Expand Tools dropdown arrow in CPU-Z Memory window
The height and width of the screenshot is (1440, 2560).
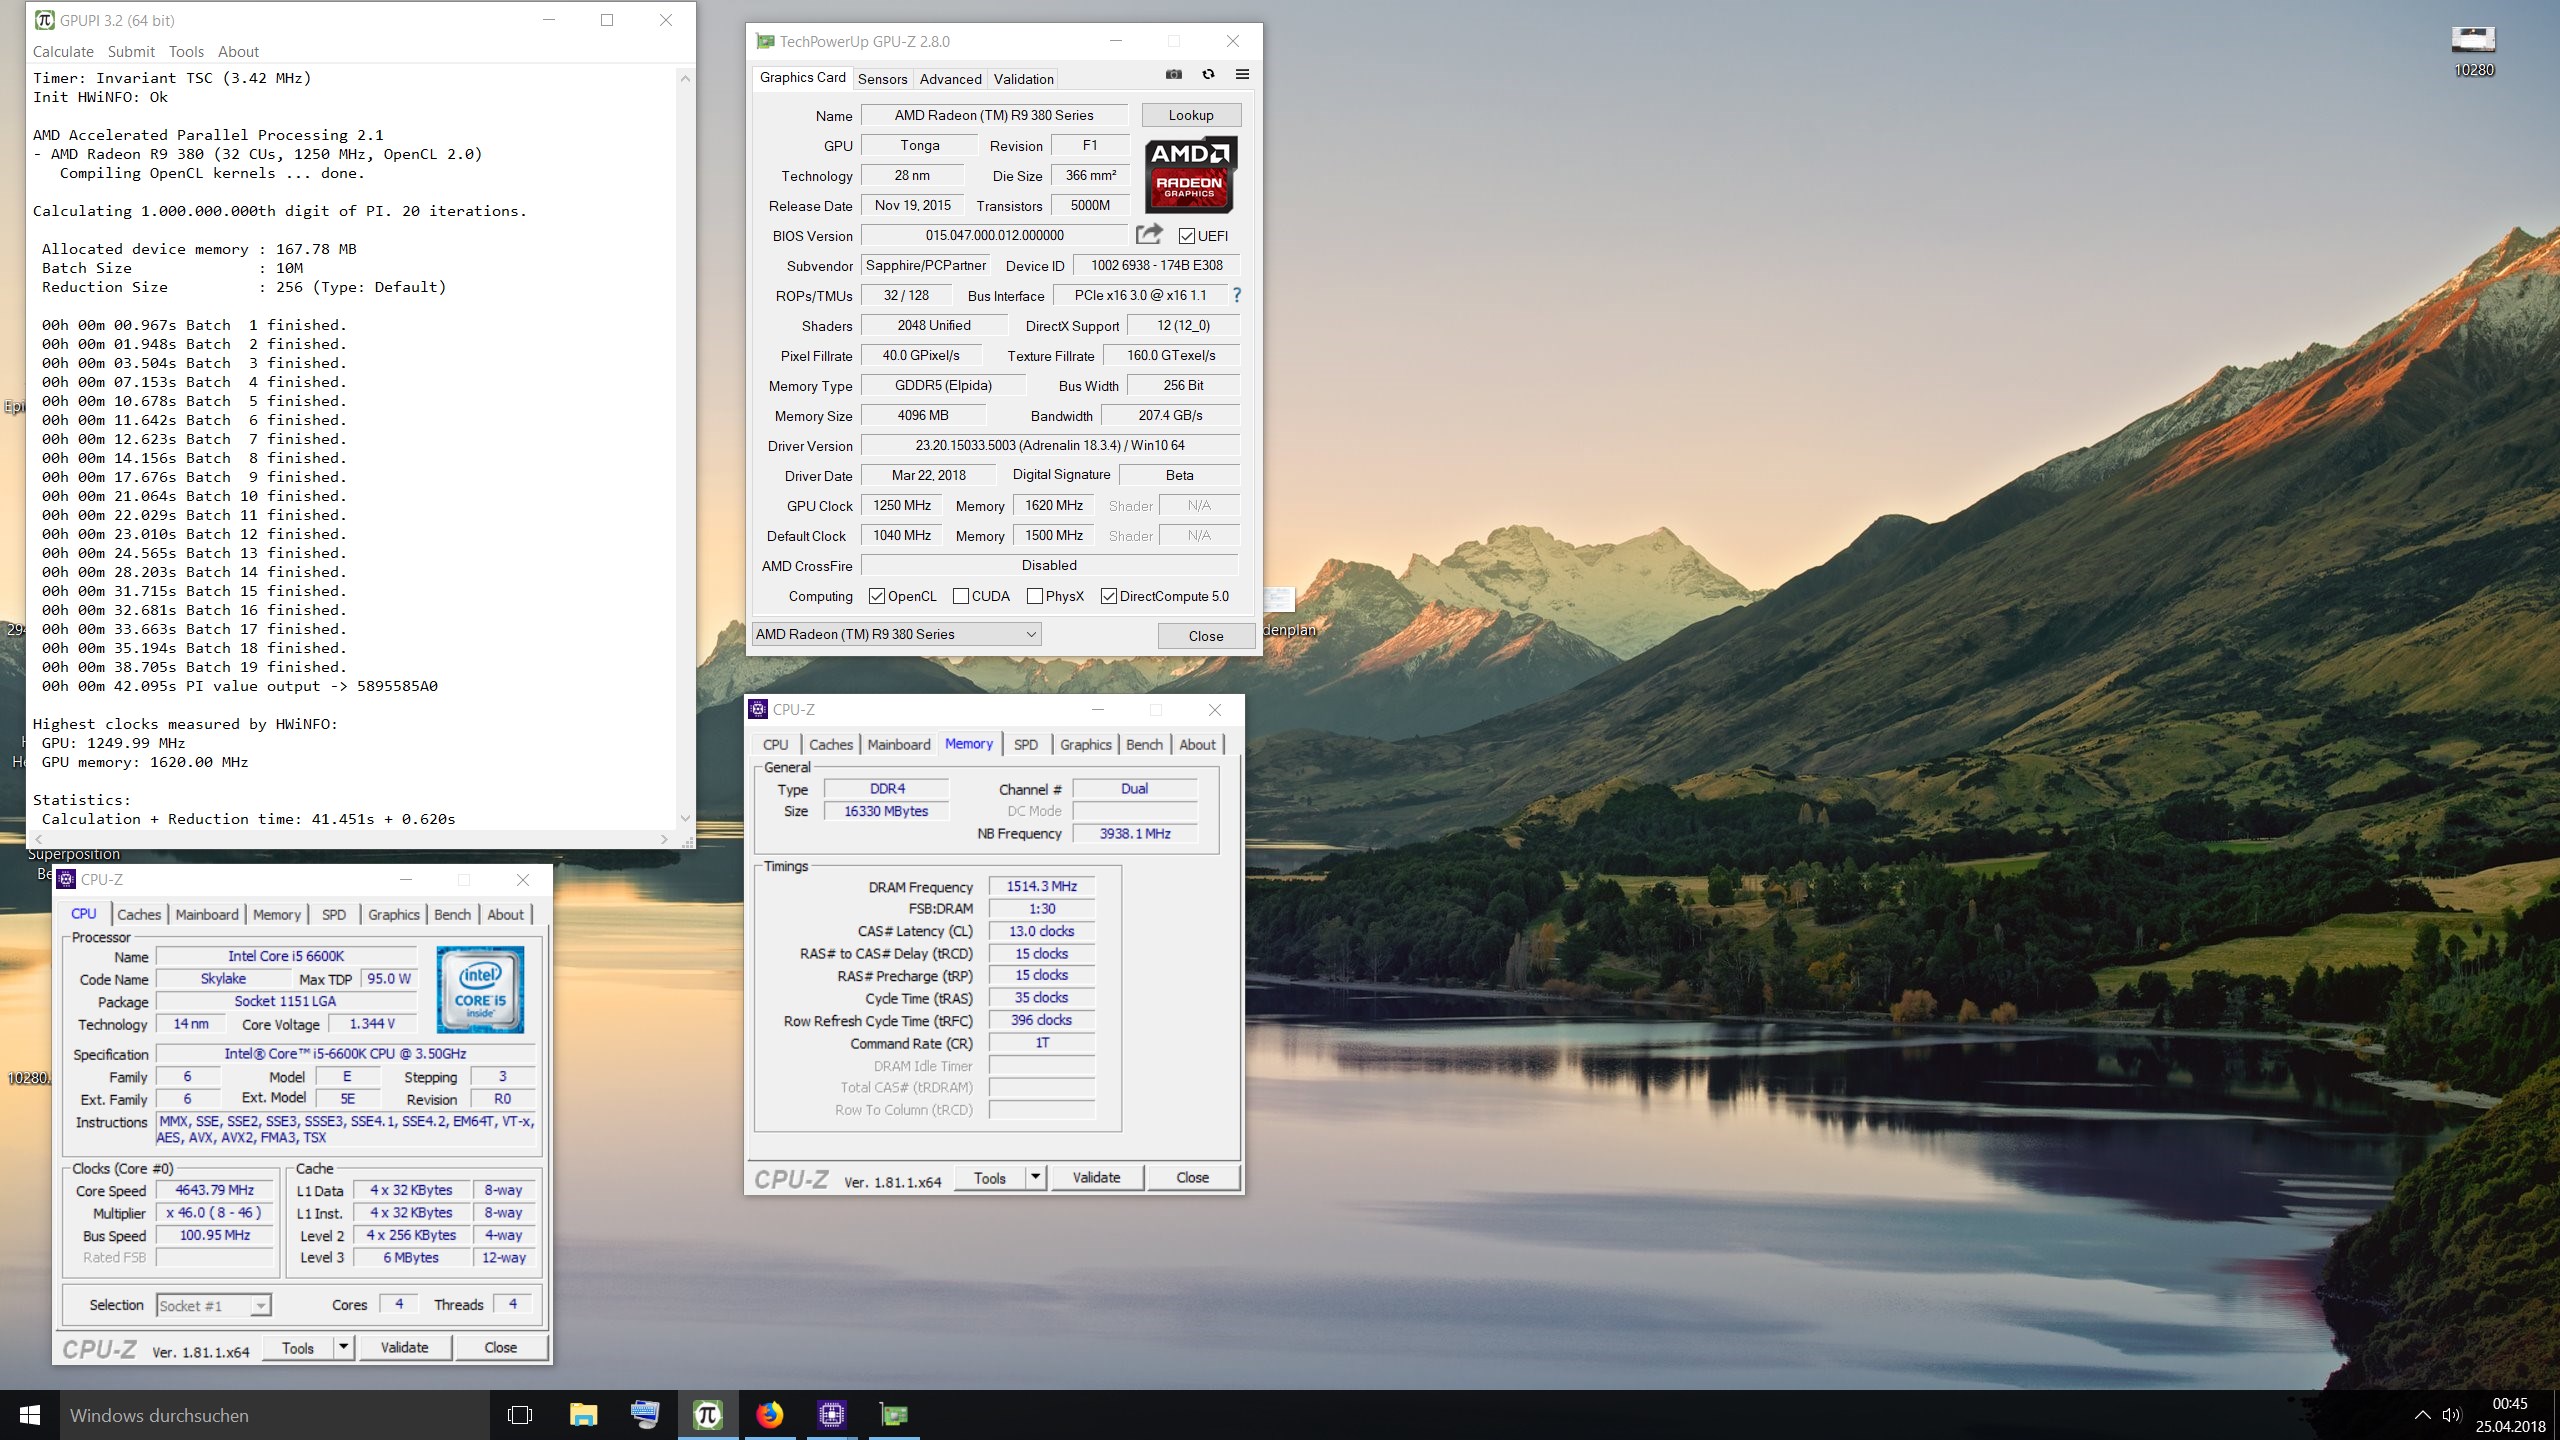pos(1036,1177)
